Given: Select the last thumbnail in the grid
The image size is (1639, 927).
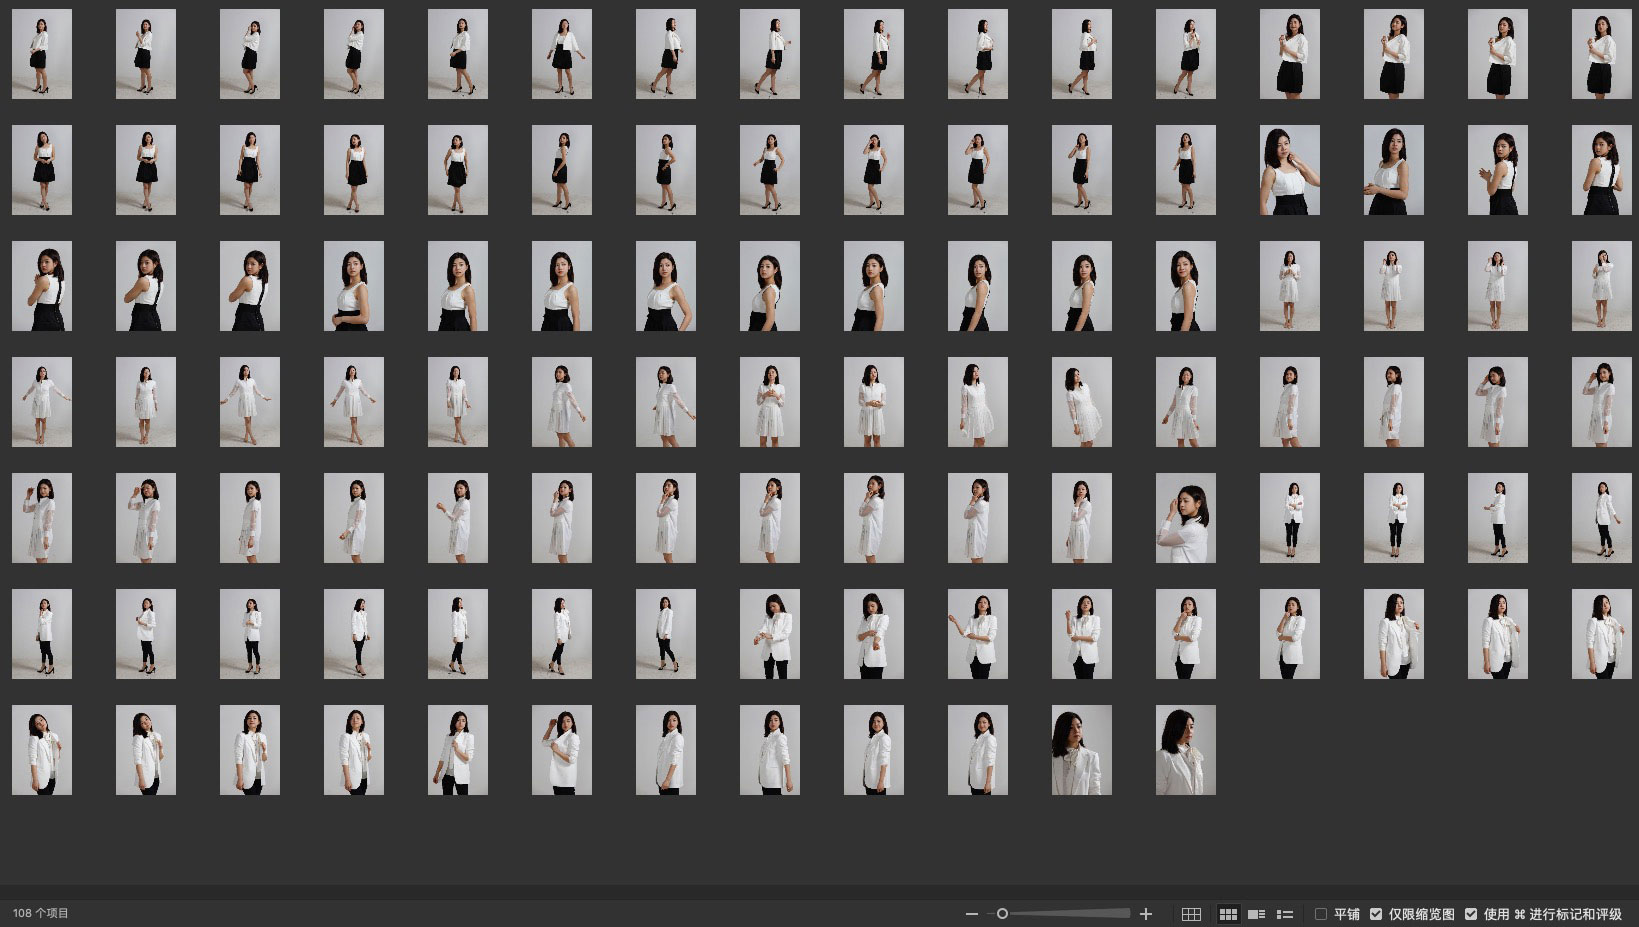Looking at the screenshot, I should (x=1186, y=750).
